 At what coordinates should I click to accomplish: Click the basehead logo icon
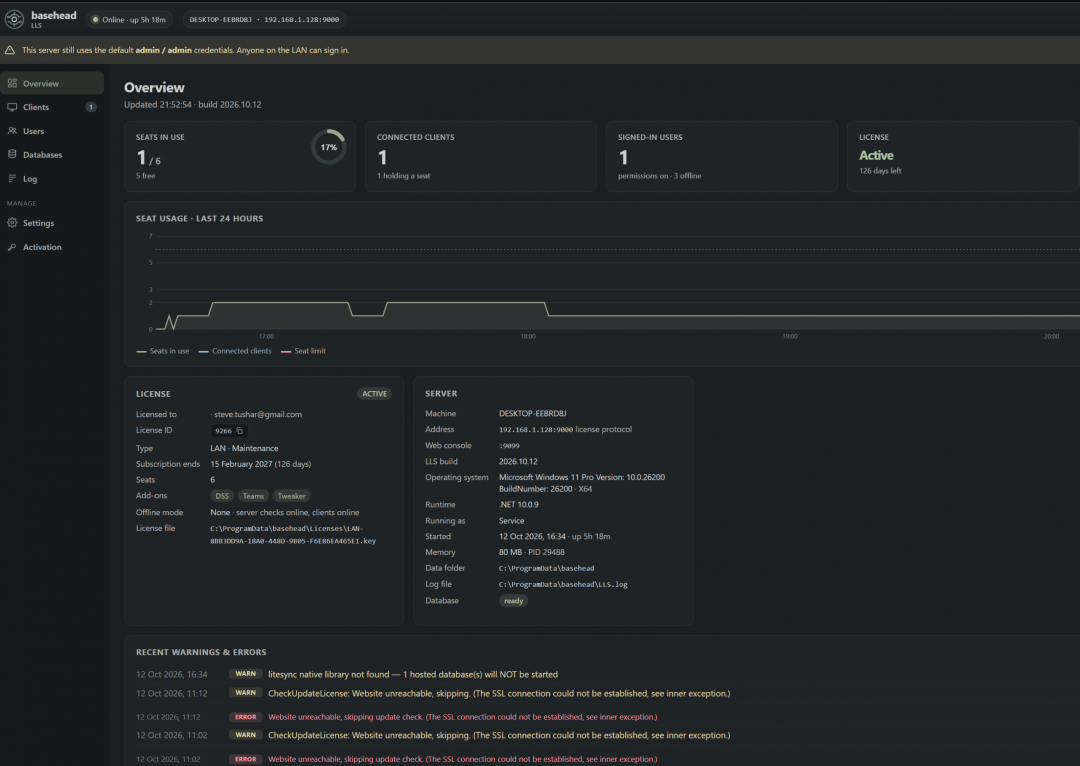(x=14, y=19)
